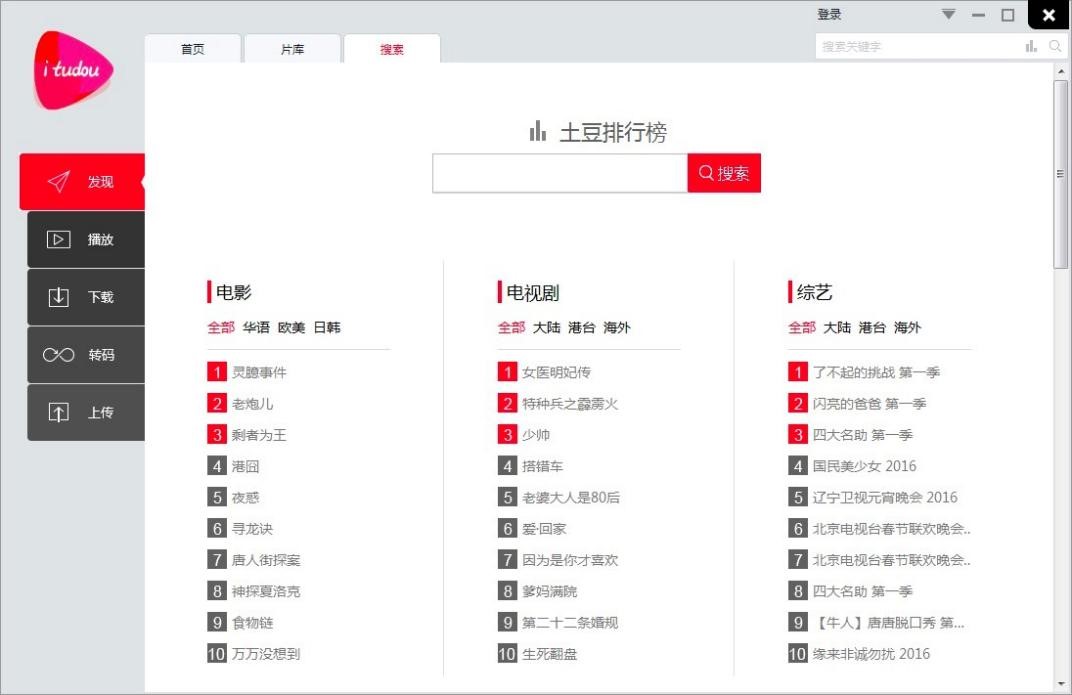Image resolution: width=1072 pixels, height=695 pixels.
Task: Click the scrollbar up arrow
Action: pos(1060,71)
